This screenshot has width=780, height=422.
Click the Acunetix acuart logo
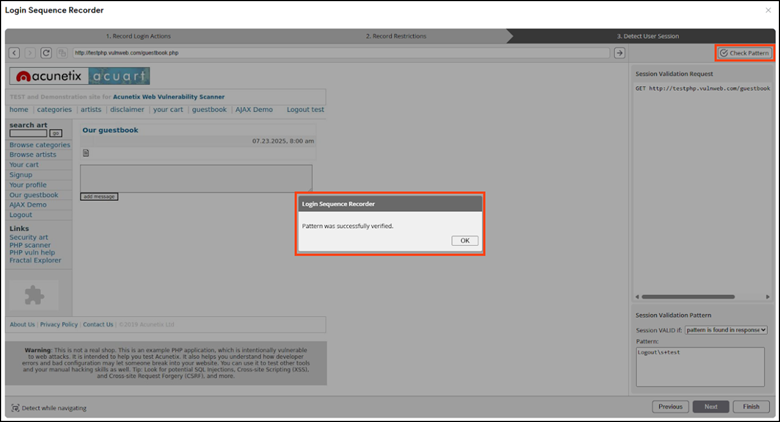80,76
